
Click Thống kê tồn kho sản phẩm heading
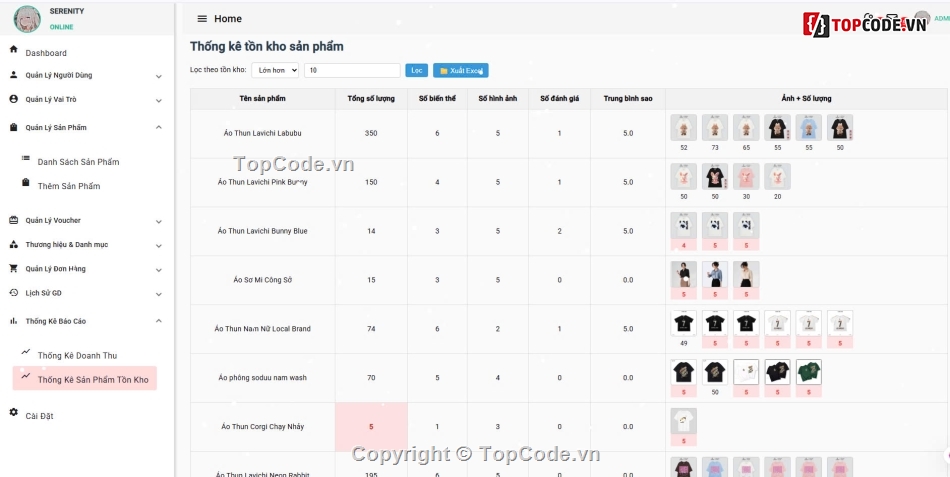tap(267, 46)
